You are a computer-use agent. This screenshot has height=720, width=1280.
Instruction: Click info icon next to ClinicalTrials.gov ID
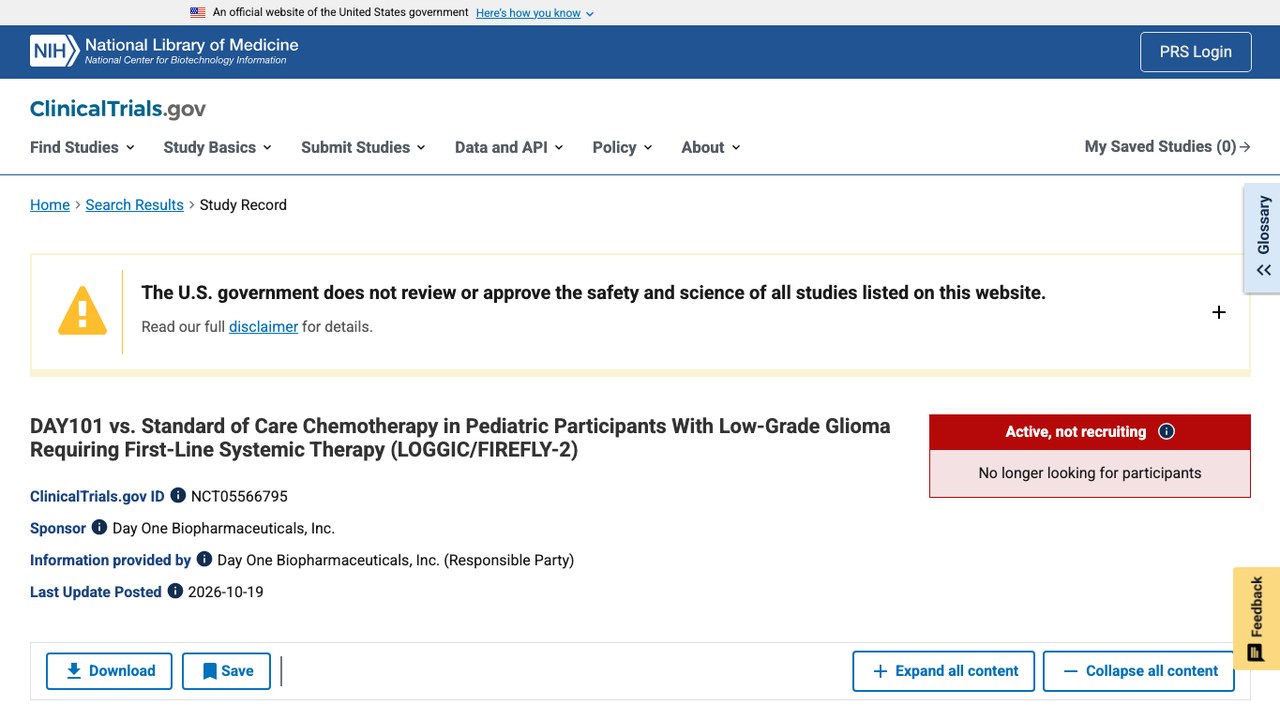pyautogui.click(x=178, y=495)
